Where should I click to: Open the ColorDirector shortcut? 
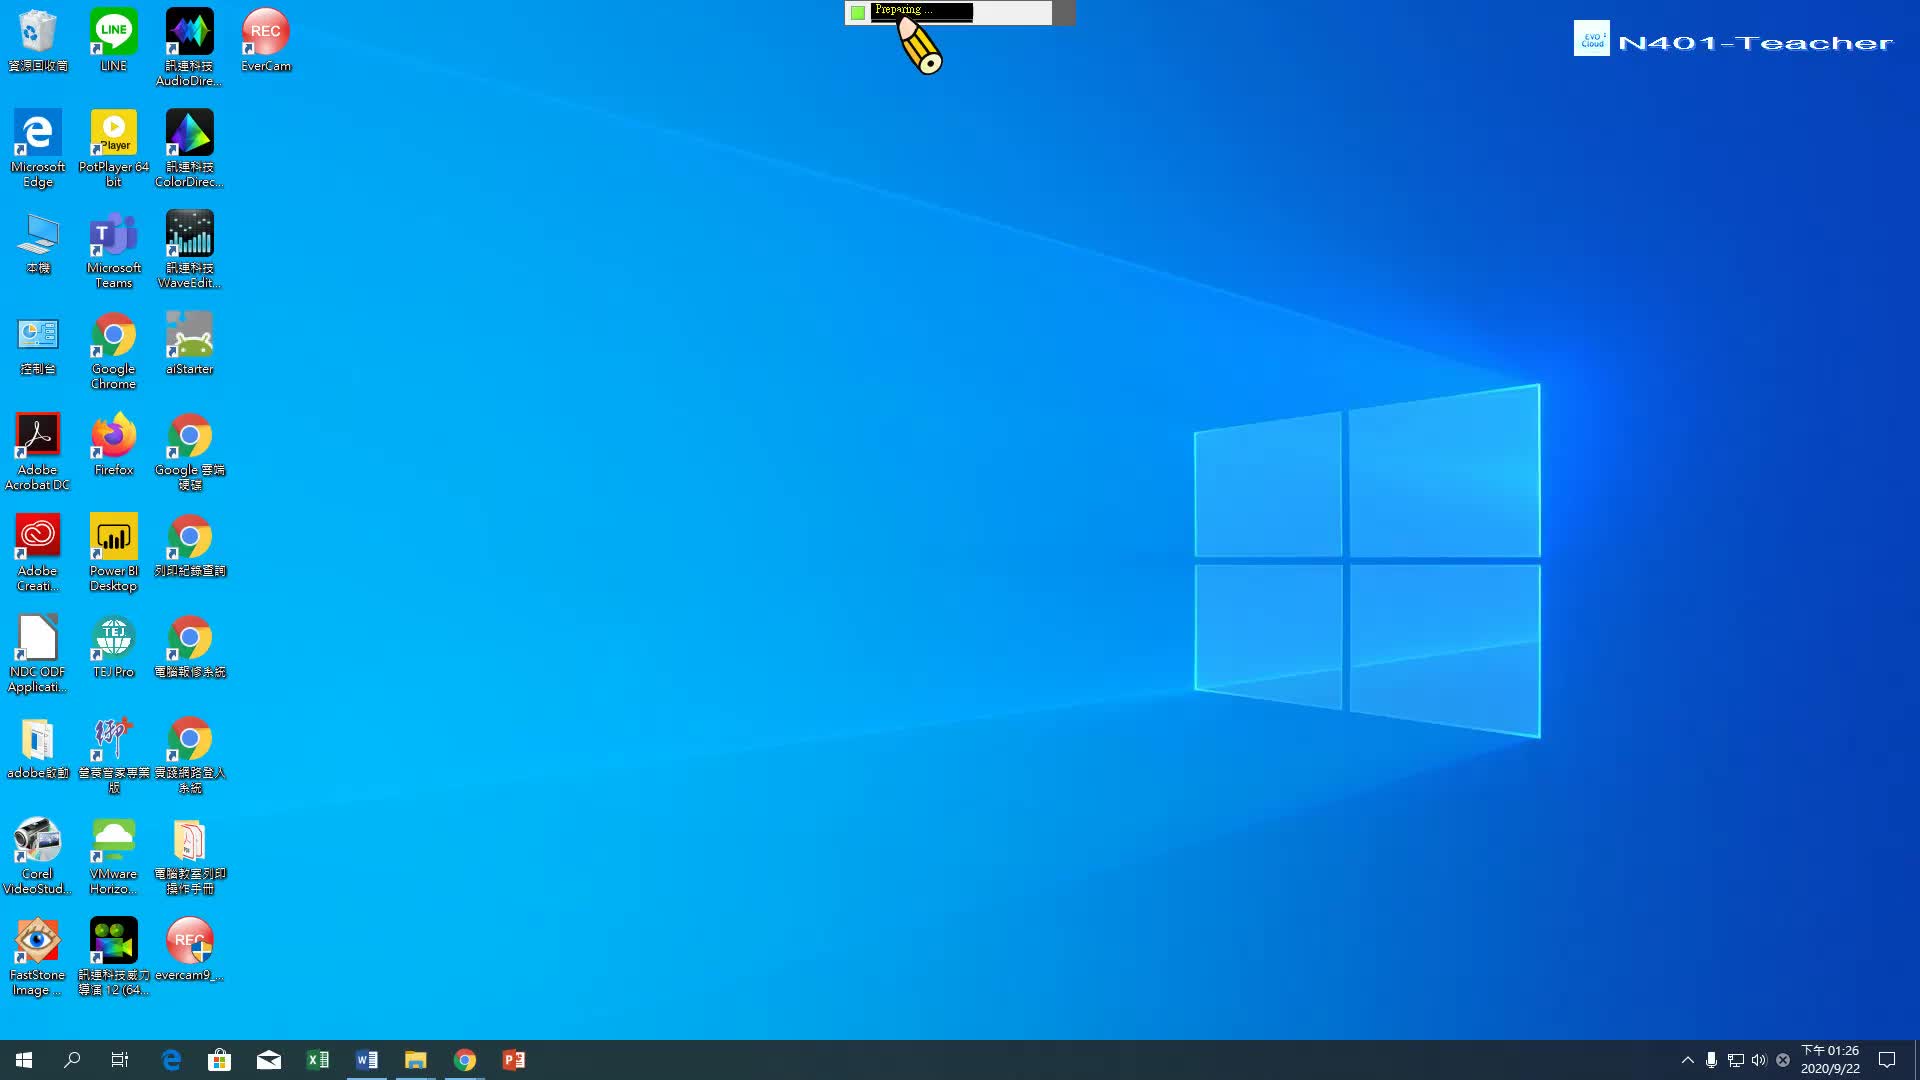[189, 148]
